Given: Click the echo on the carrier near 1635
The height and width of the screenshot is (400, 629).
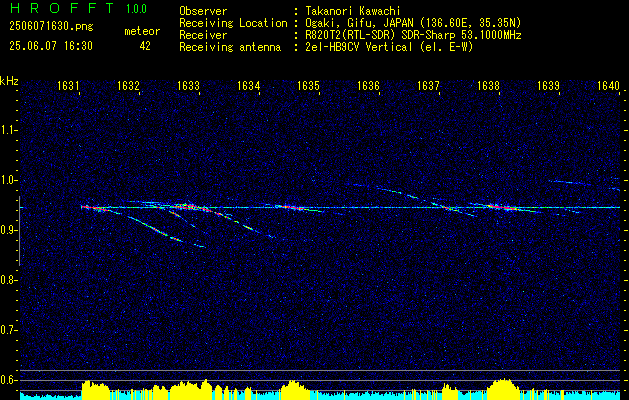Looking at the screenshot, I should point(297,208).
